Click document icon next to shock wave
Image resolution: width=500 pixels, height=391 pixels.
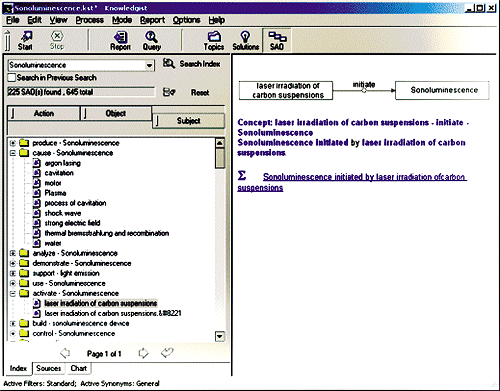pos(37,213)
